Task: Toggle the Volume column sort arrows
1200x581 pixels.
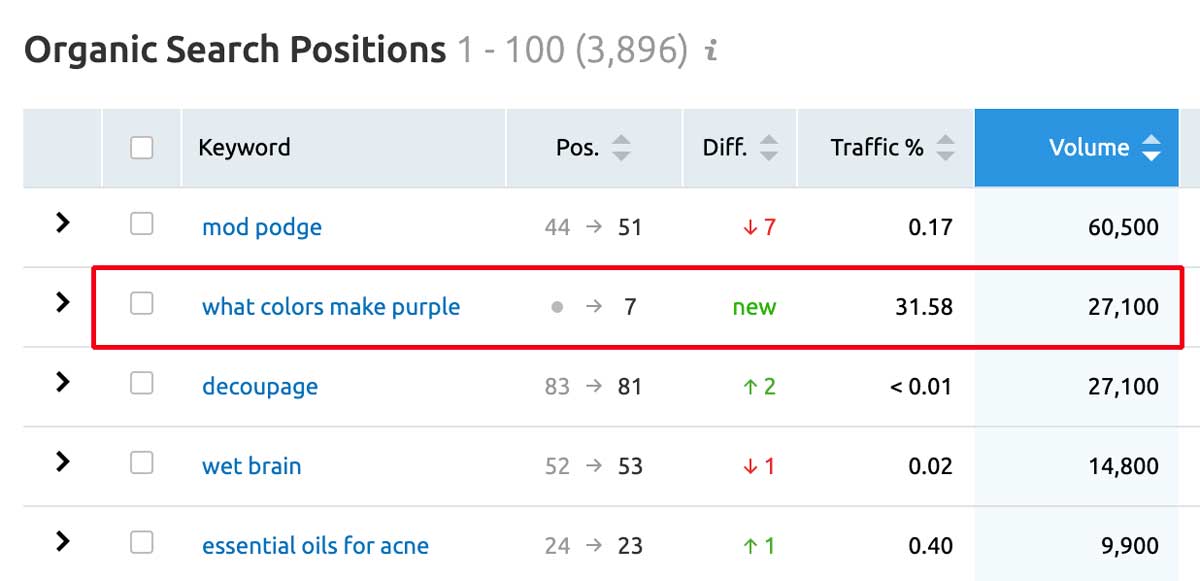Action: click(x=1152, y=148)
